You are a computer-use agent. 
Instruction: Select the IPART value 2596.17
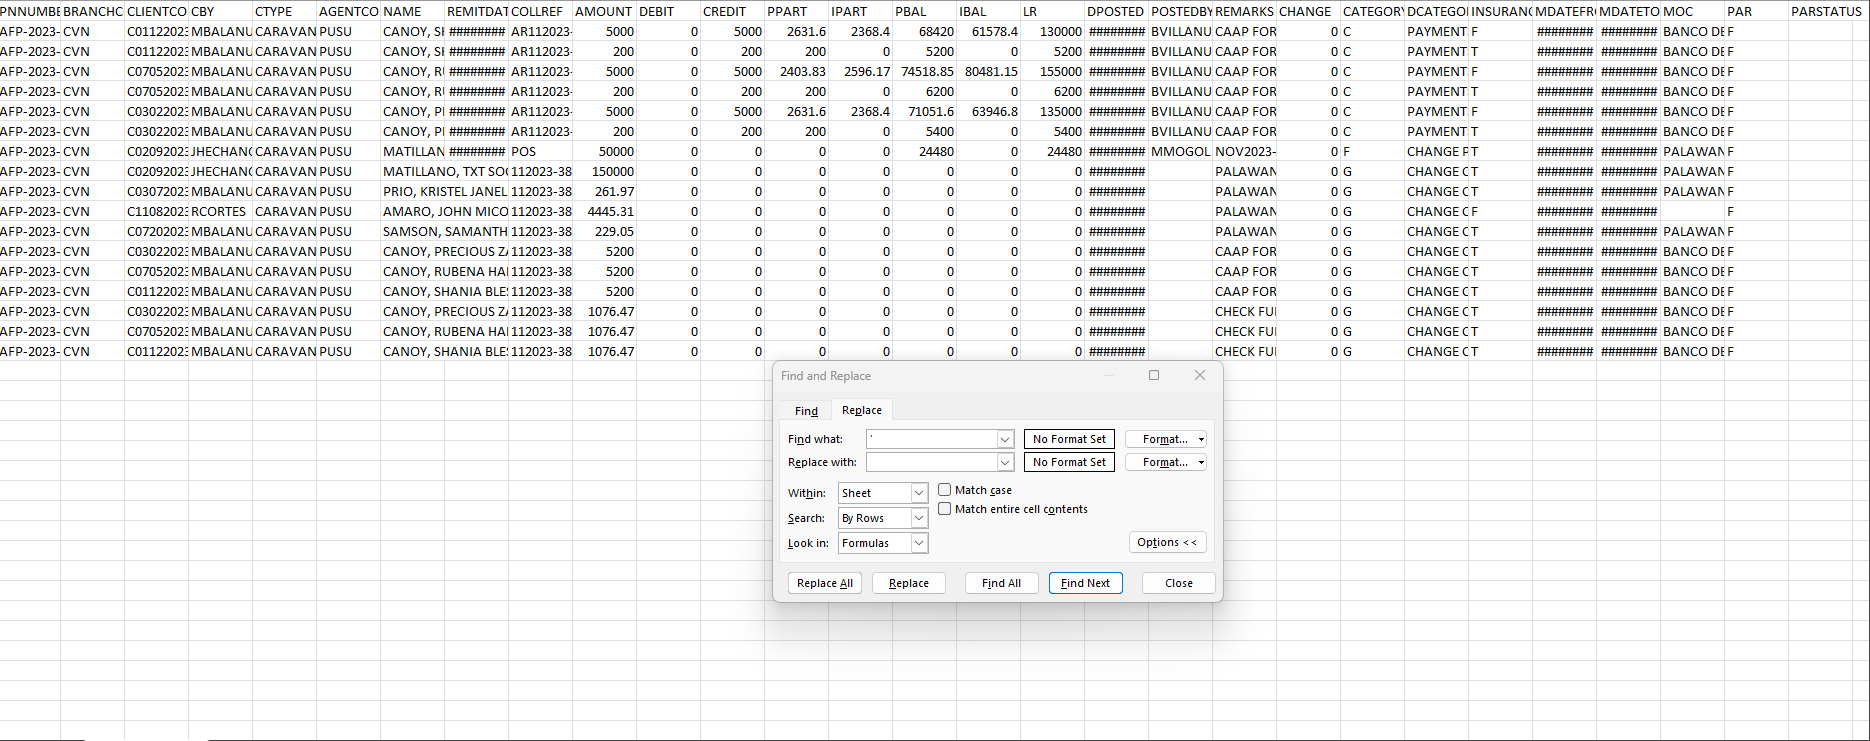click(860, 71)
